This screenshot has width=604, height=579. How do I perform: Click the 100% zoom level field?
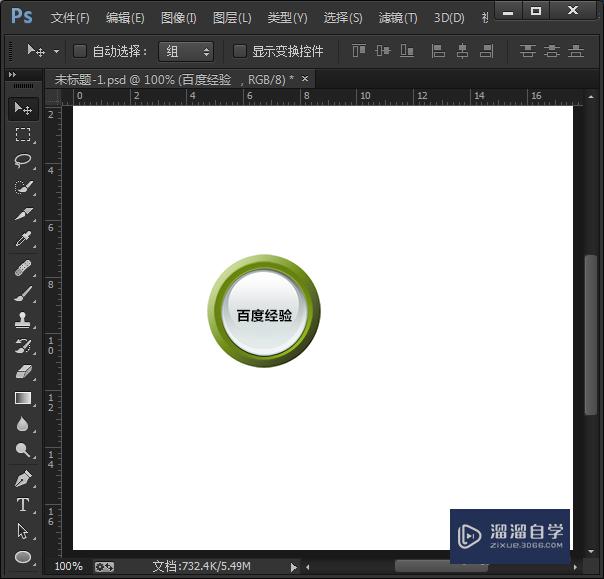(x=68, y=566)
